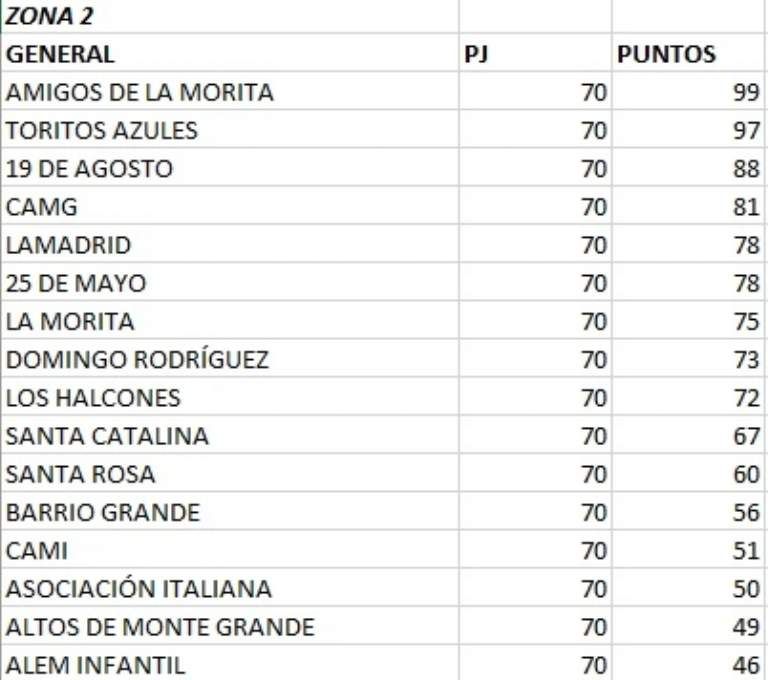
Task: Click the BARRIO GRANDE team cell
Action: [102, 513]
